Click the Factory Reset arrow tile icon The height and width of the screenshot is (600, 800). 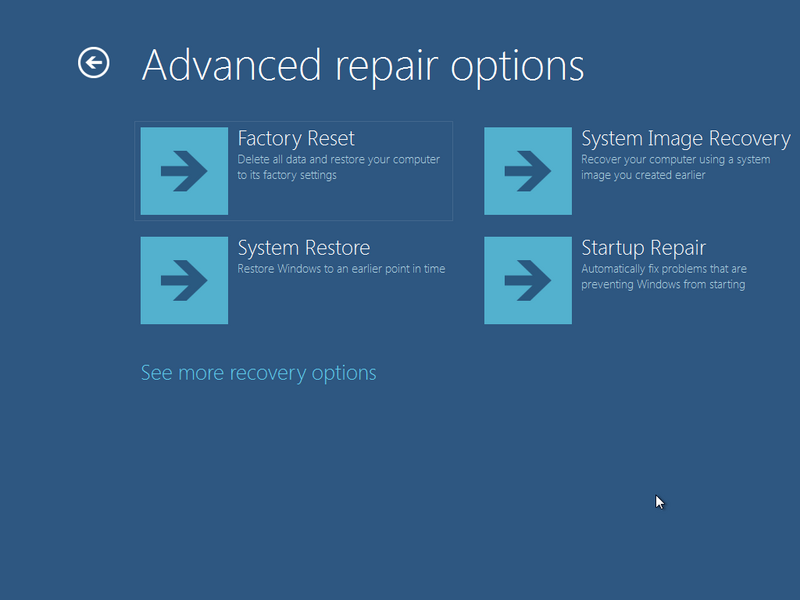(x=184, y=171)
